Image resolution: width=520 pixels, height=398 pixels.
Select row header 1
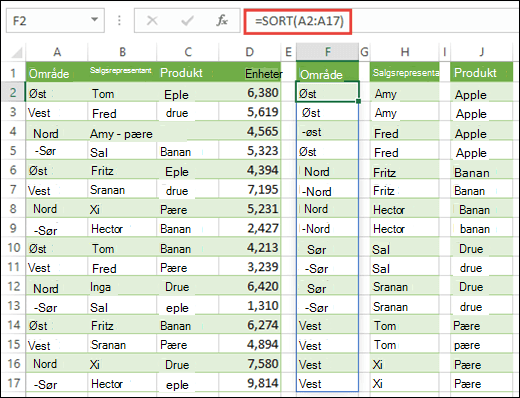point(13,72)
